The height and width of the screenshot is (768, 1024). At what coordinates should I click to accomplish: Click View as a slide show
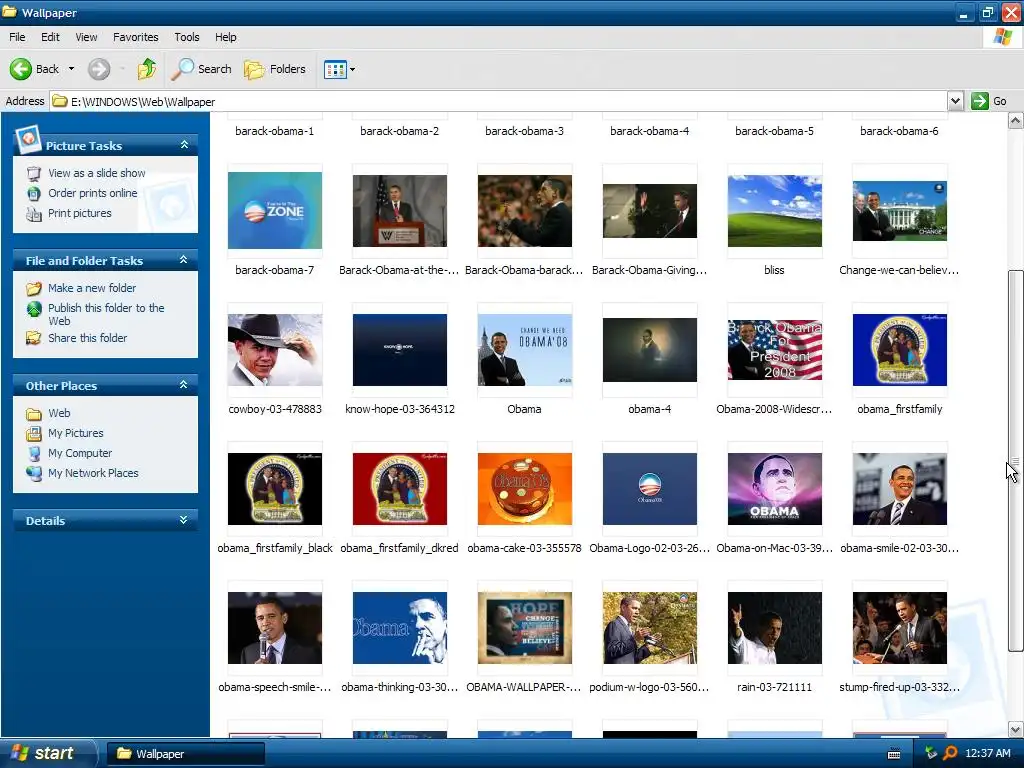tap(97, 173)
